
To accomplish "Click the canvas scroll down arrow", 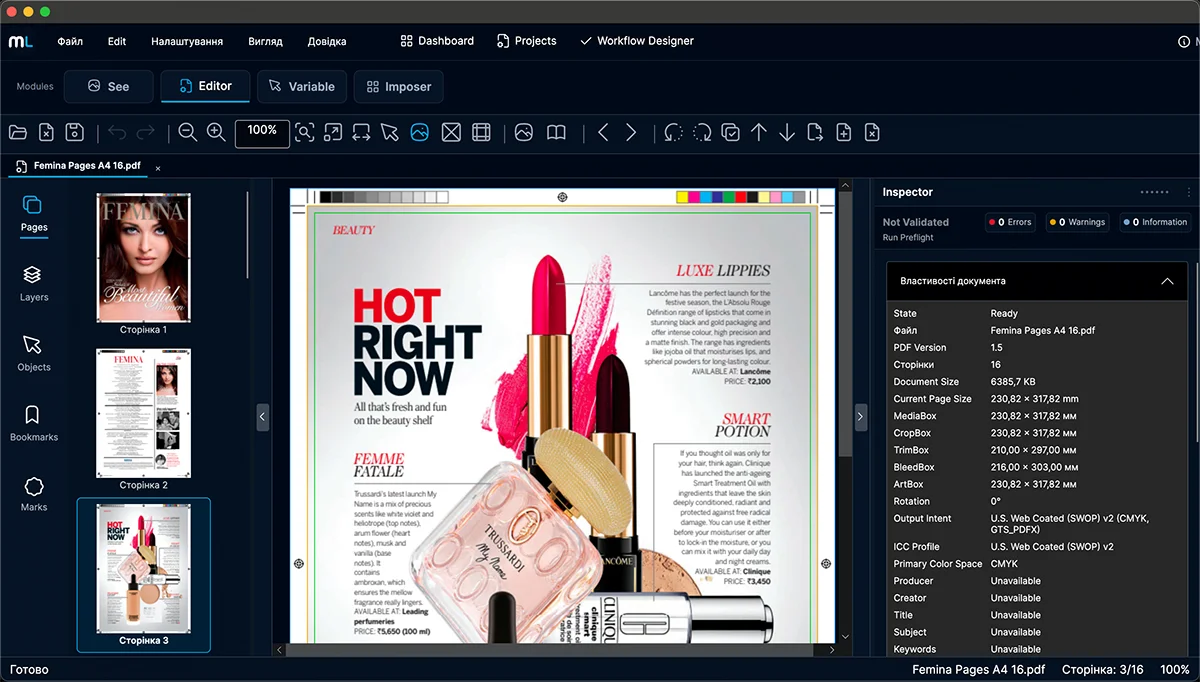I will point(845,636).
